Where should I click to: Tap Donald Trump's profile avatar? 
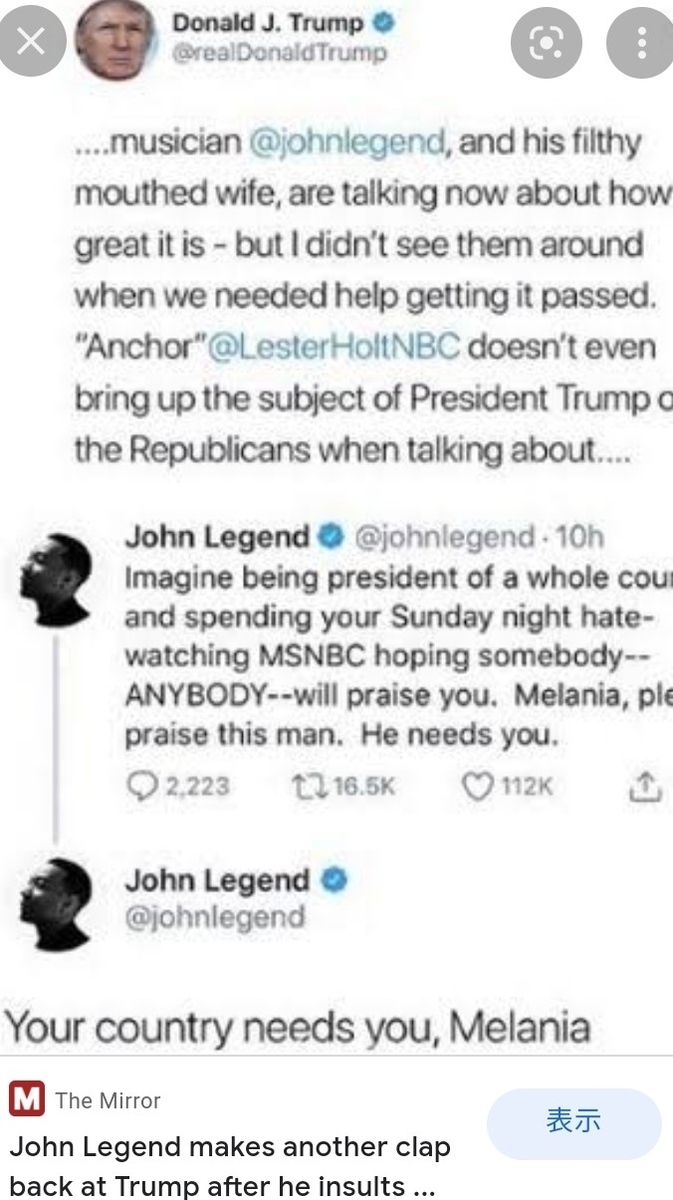point(118,38)
